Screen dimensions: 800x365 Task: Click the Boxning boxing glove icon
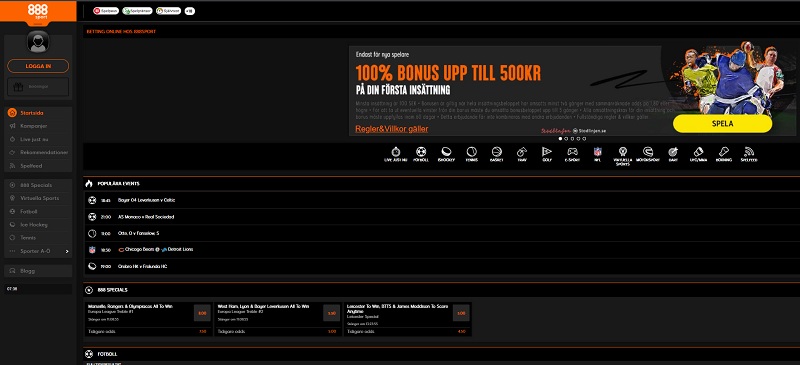click(723, 152)
